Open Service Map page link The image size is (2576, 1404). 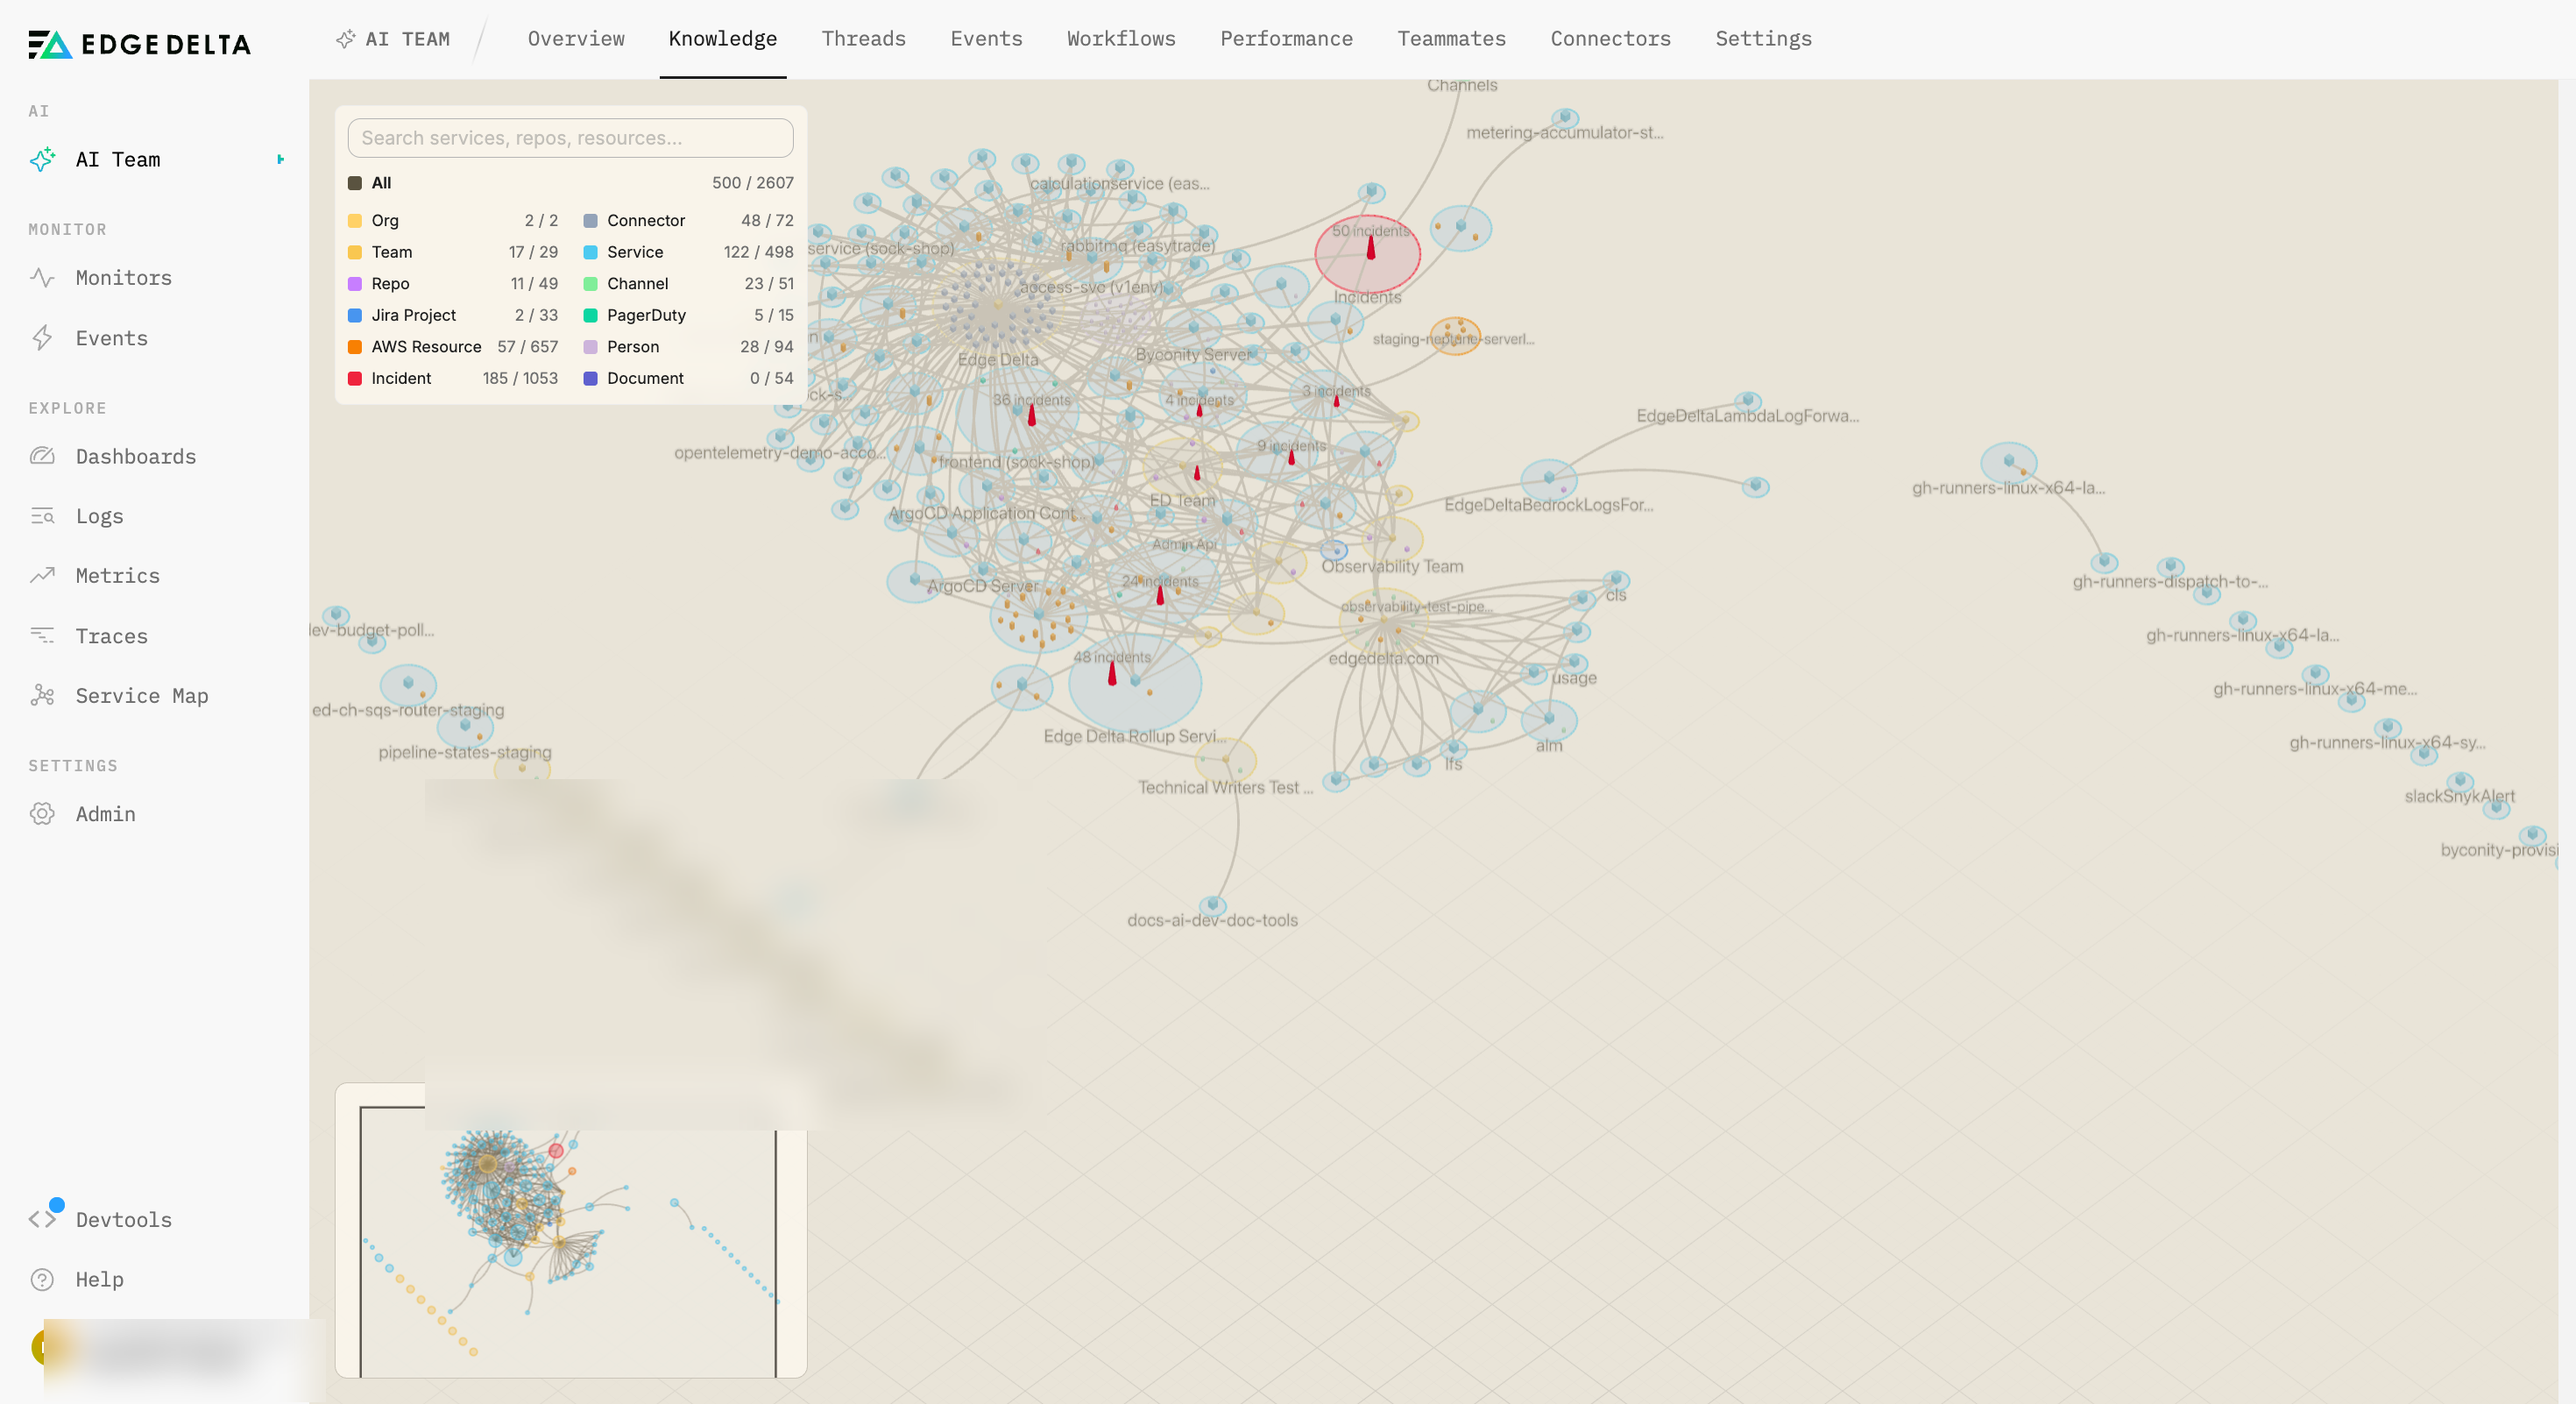142,695
